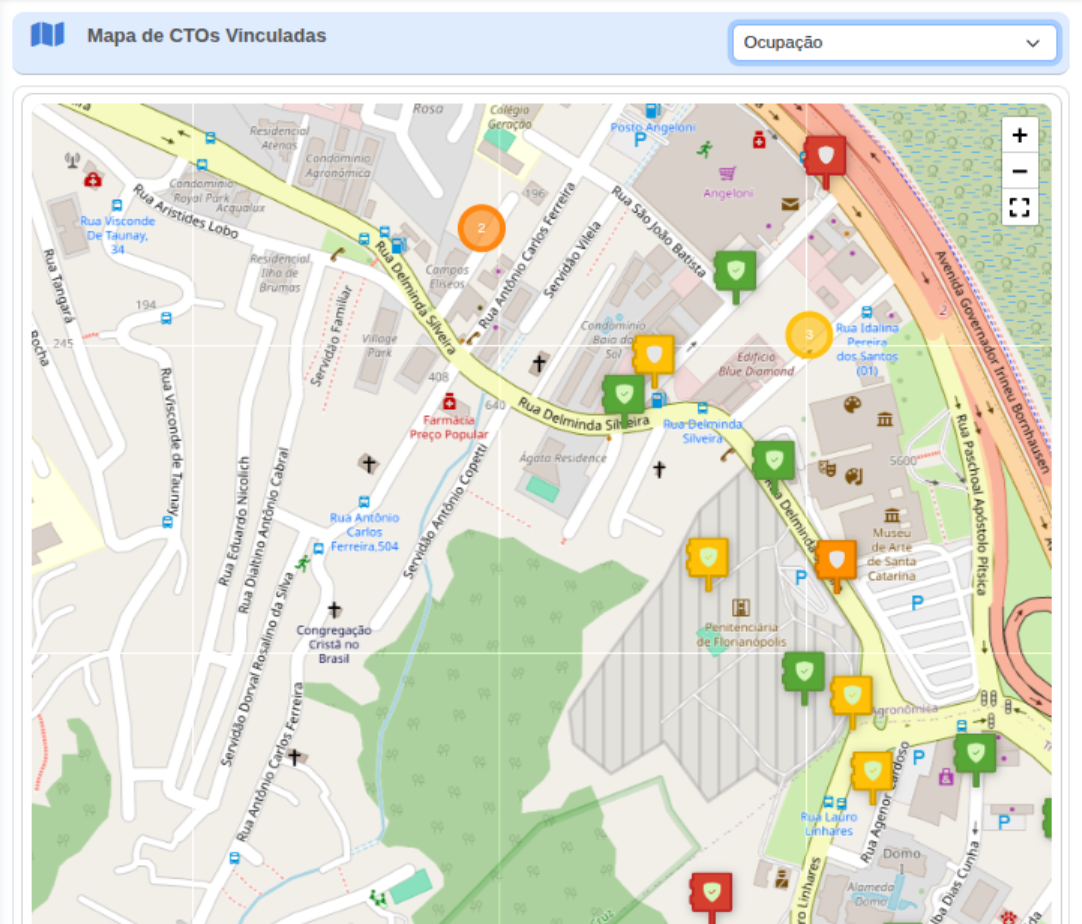Click green CTO marker on Rua São João Batista
The height and width of the screenshot is (924, 1082).
tap(735, 271)
